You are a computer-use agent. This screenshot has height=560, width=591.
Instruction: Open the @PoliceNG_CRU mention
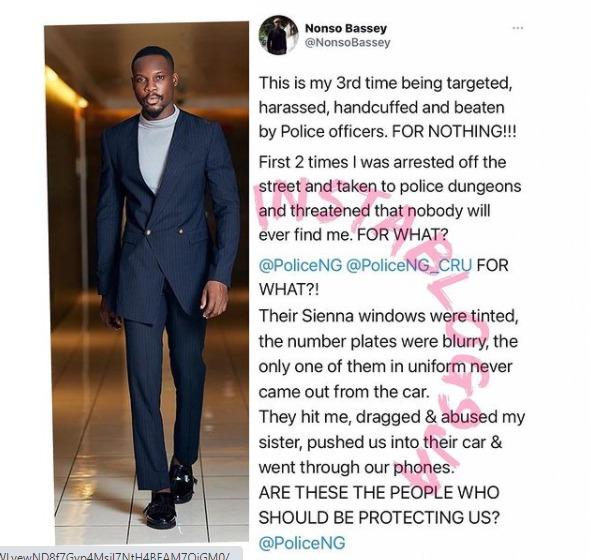[x=408, y=265]
